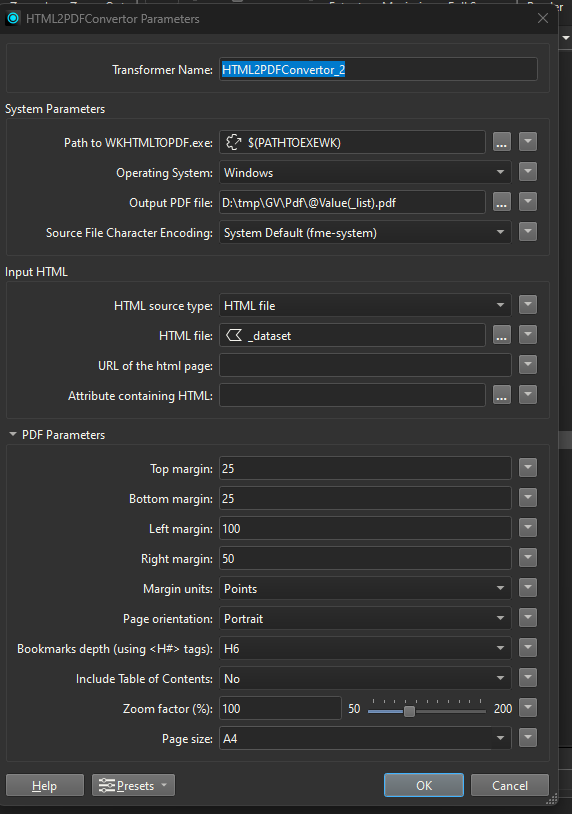Open Source File Character Encoding dropdown
Image resolution: width=572 pixels, height=814 pixels.
(365, 233)
